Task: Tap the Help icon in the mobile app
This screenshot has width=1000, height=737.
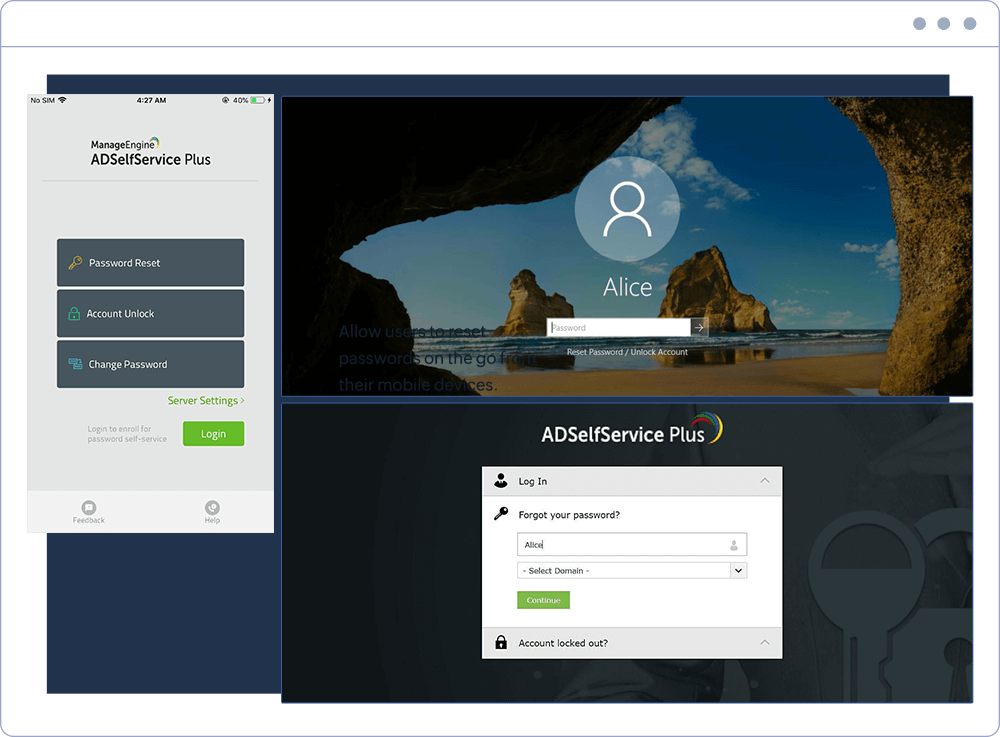Action: tap(212, 508)
